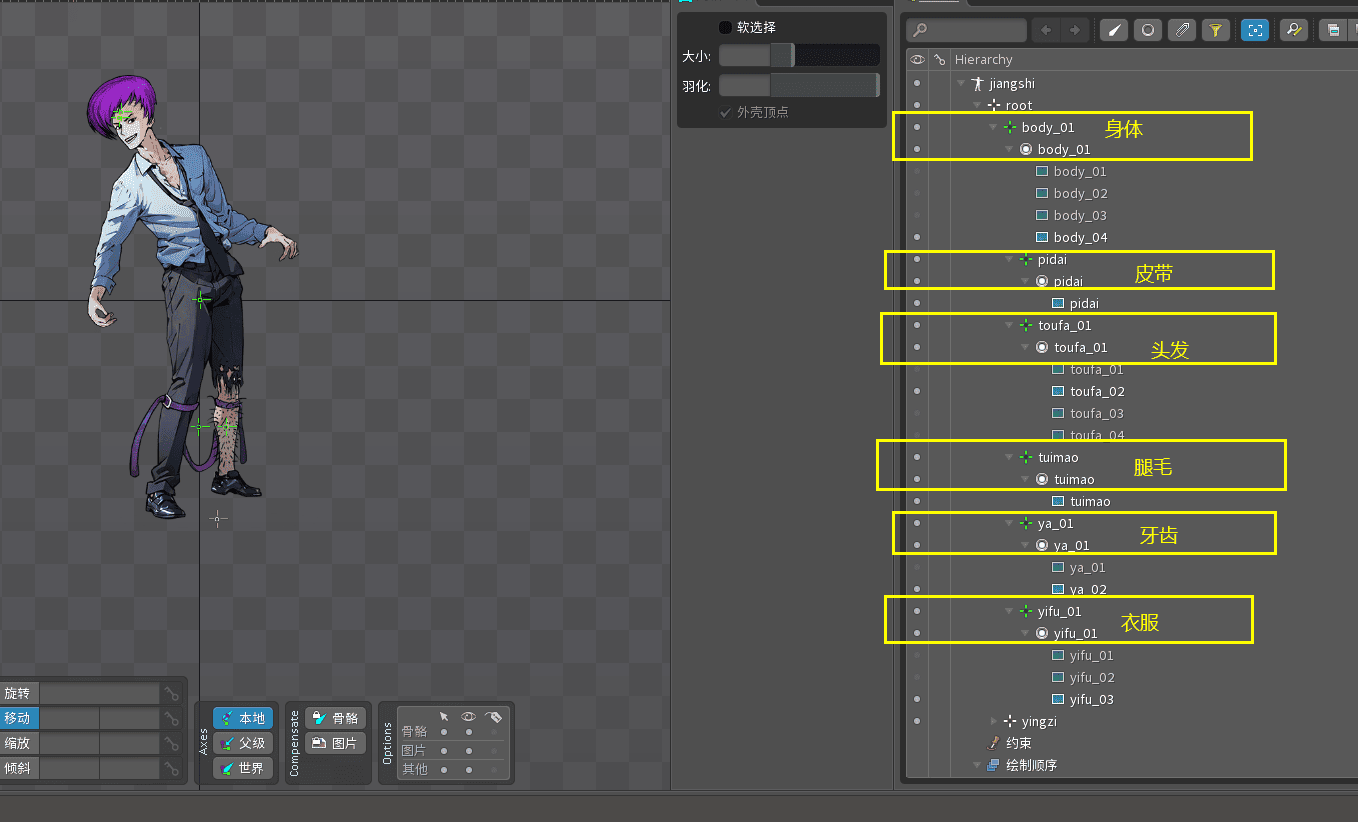Viewport: 1358px width, 822px height.
Task: Select the yifu_03 attachment in tree
Action: point(1091,699)
